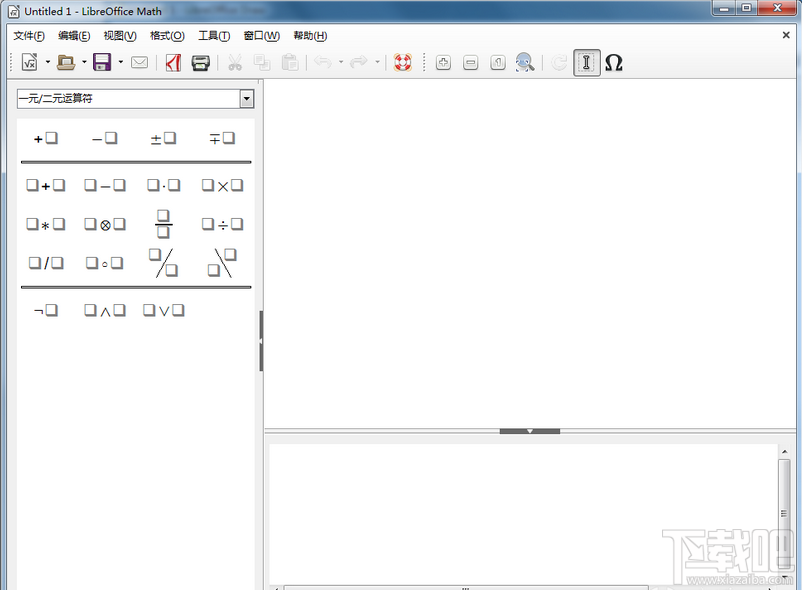Open the Catalog with the Omega symbol
802x590 pixels.
[614, 62]
